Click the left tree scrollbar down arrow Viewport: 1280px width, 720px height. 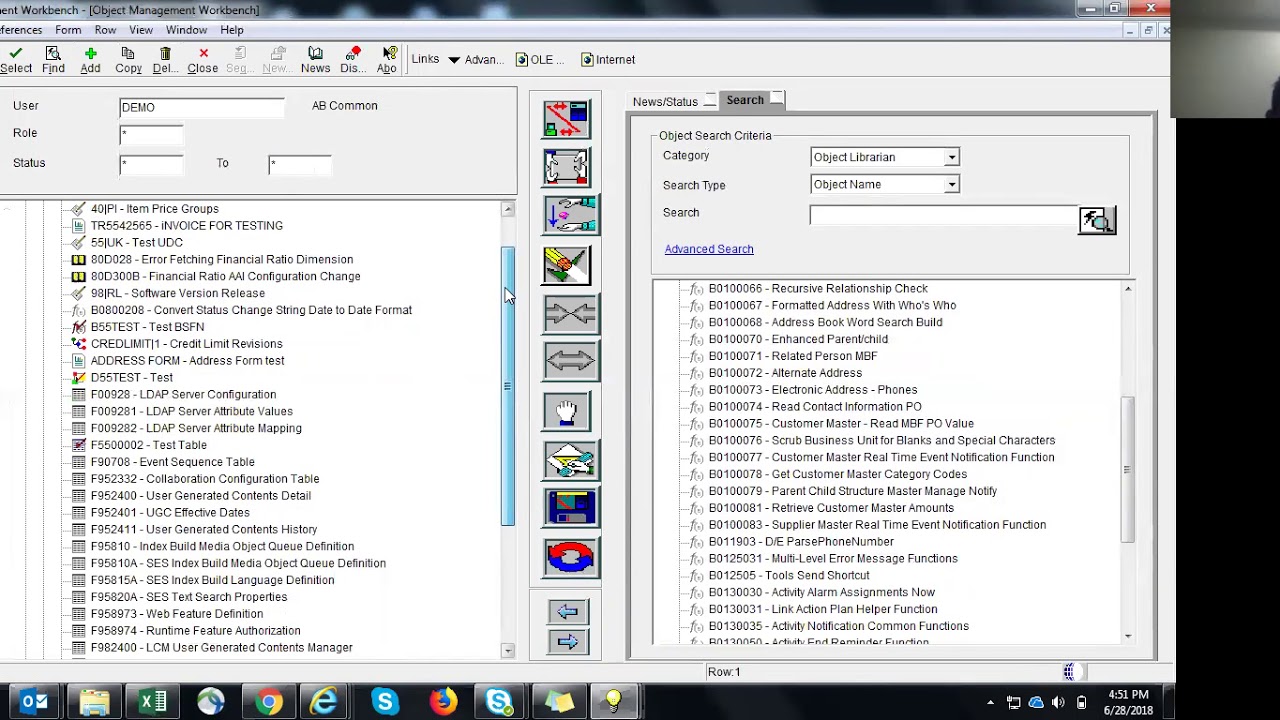(x=508, y=651)
